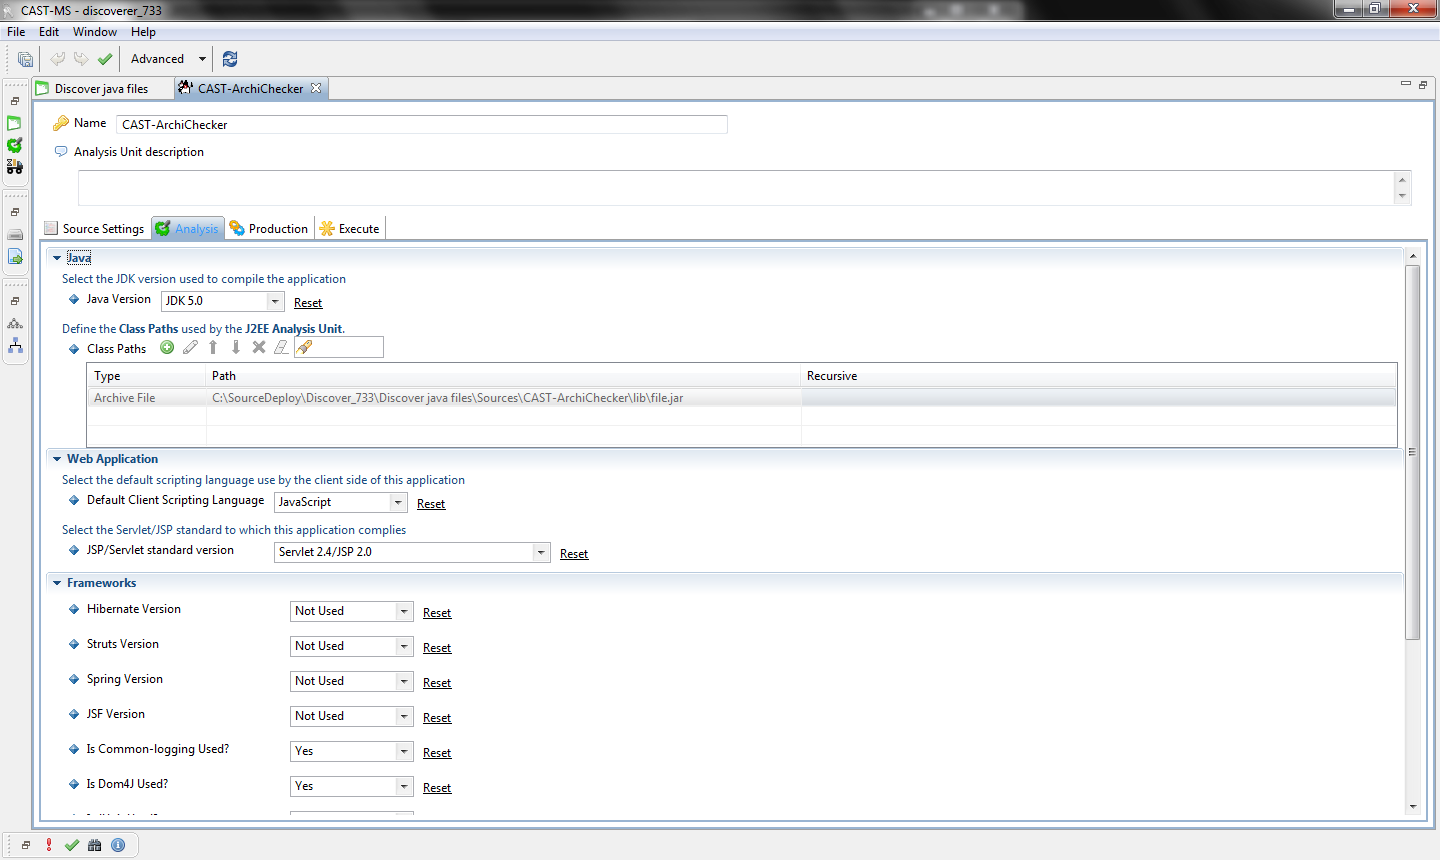Click Reset next to Default Client Scripting Language
Viewport: 1440px width, 860px height.
[x=431, y=504]
